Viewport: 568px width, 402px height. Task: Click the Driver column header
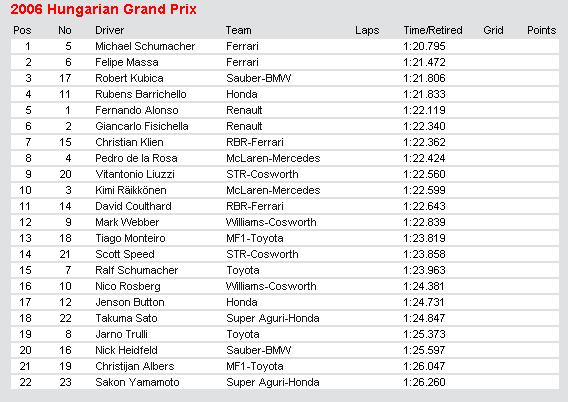pos(109,30)
